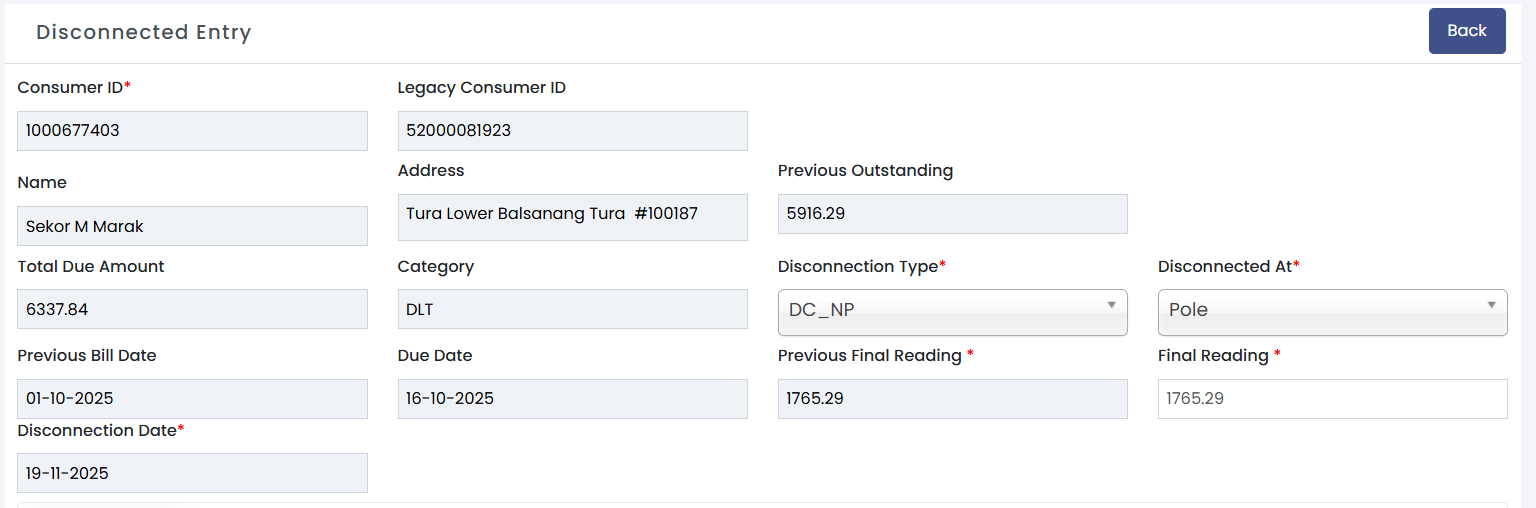Screen dimensions: 1536x508
Task: Click the Final Reading input field
Action: 1332,398
